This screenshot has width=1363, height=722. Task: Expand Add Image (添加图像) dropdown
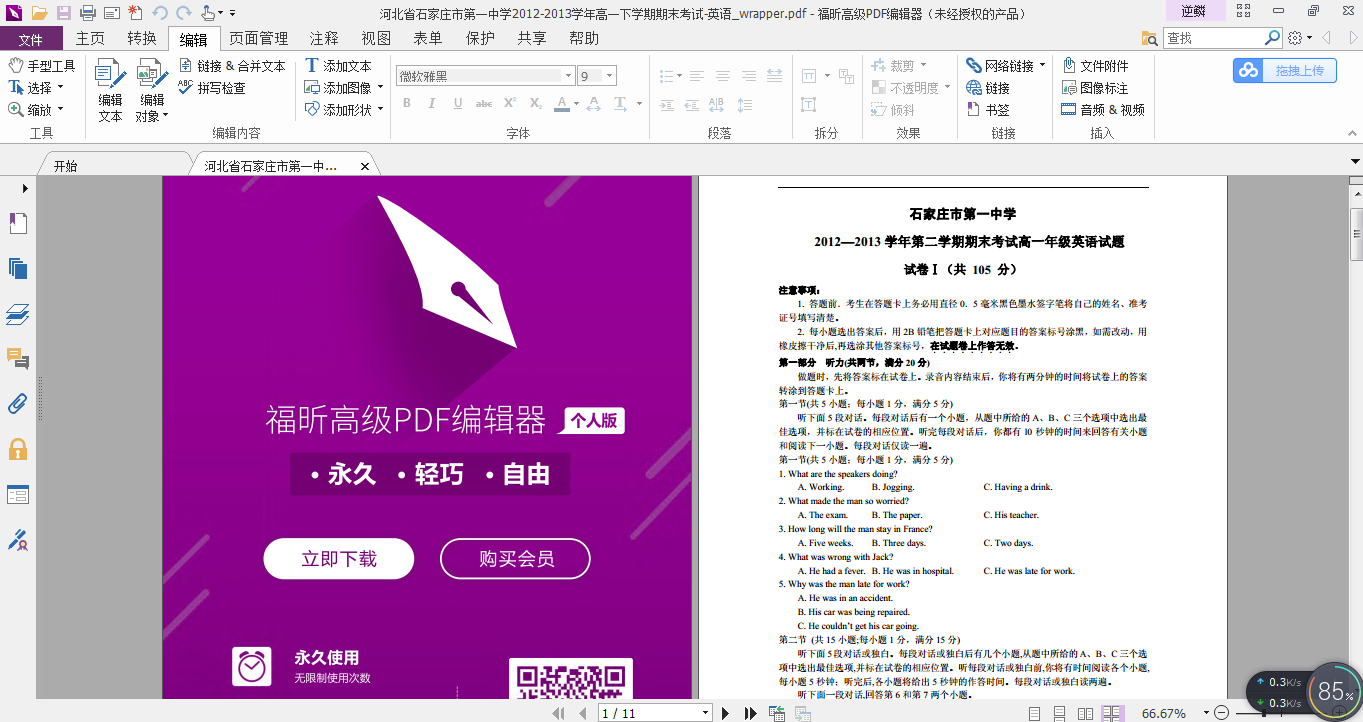click(381, 88)
